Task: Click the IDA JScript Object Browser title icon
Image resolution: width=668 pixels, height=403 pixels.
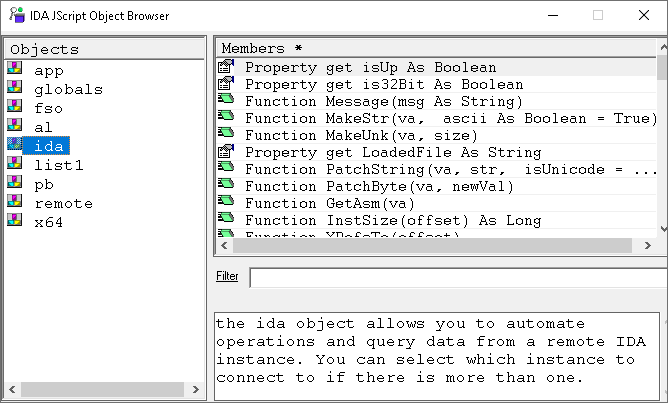Action: coord(17,15)
